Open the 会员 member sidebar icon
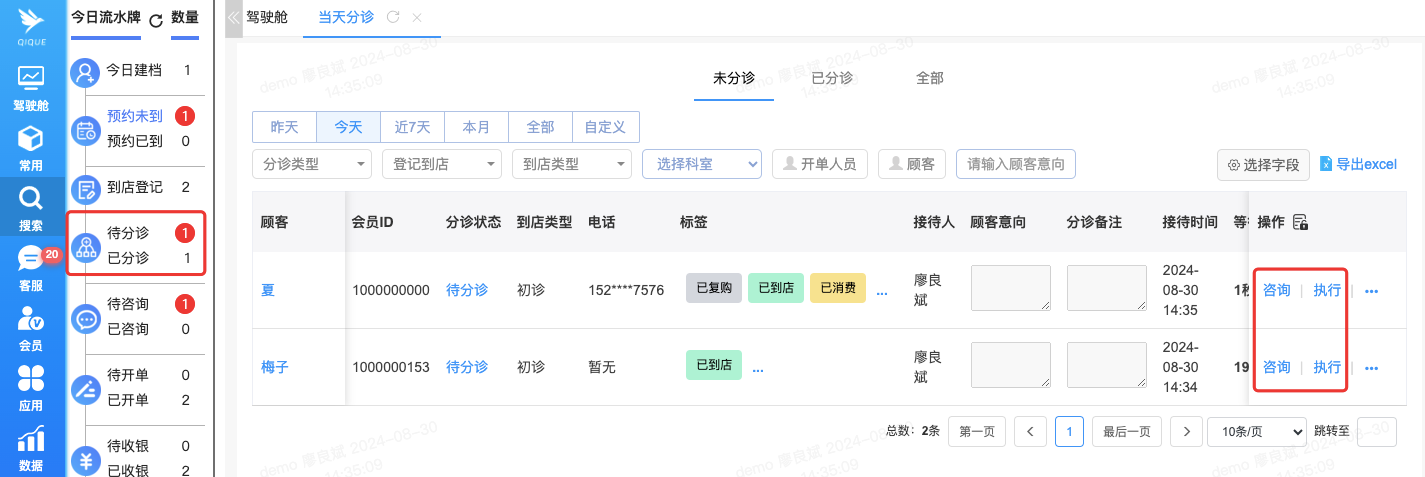This screenshot has width=1425, height=477. 30,327
